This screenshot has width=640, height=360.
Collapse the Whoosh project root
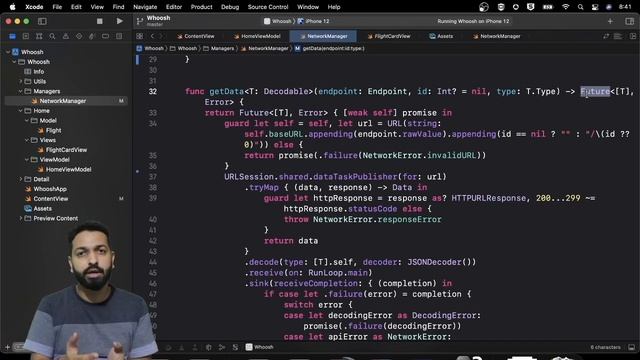coord(8,52)
